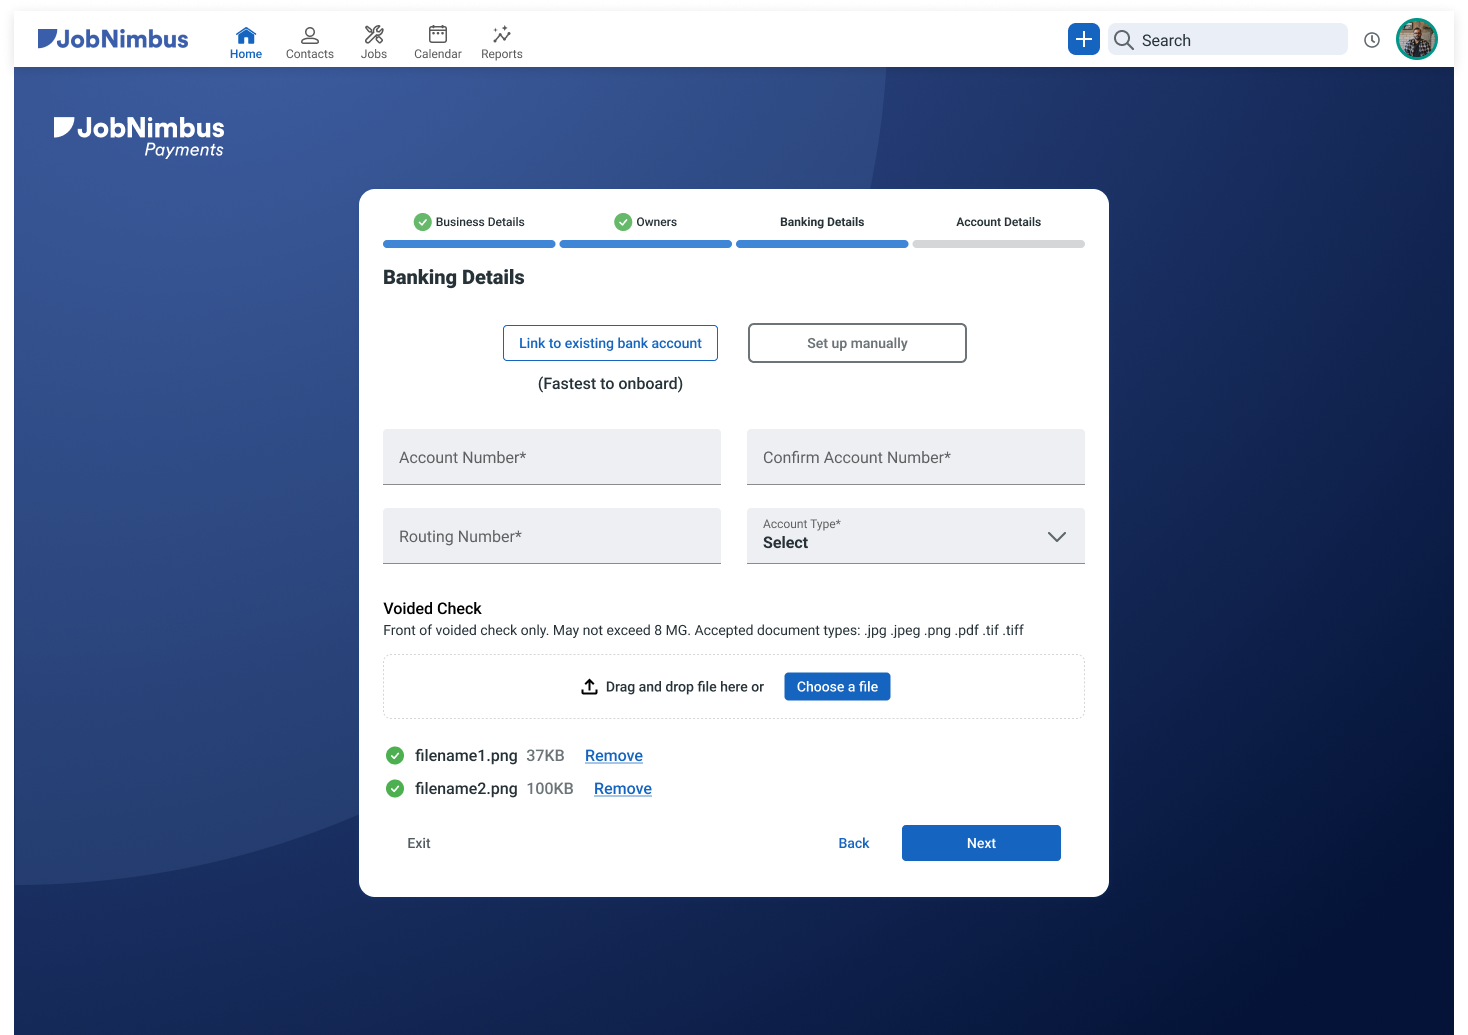This screenshot has width=1468, height=1035.
Task: Click the JobNimbus logo in the top bar
Action: (113, 39)
